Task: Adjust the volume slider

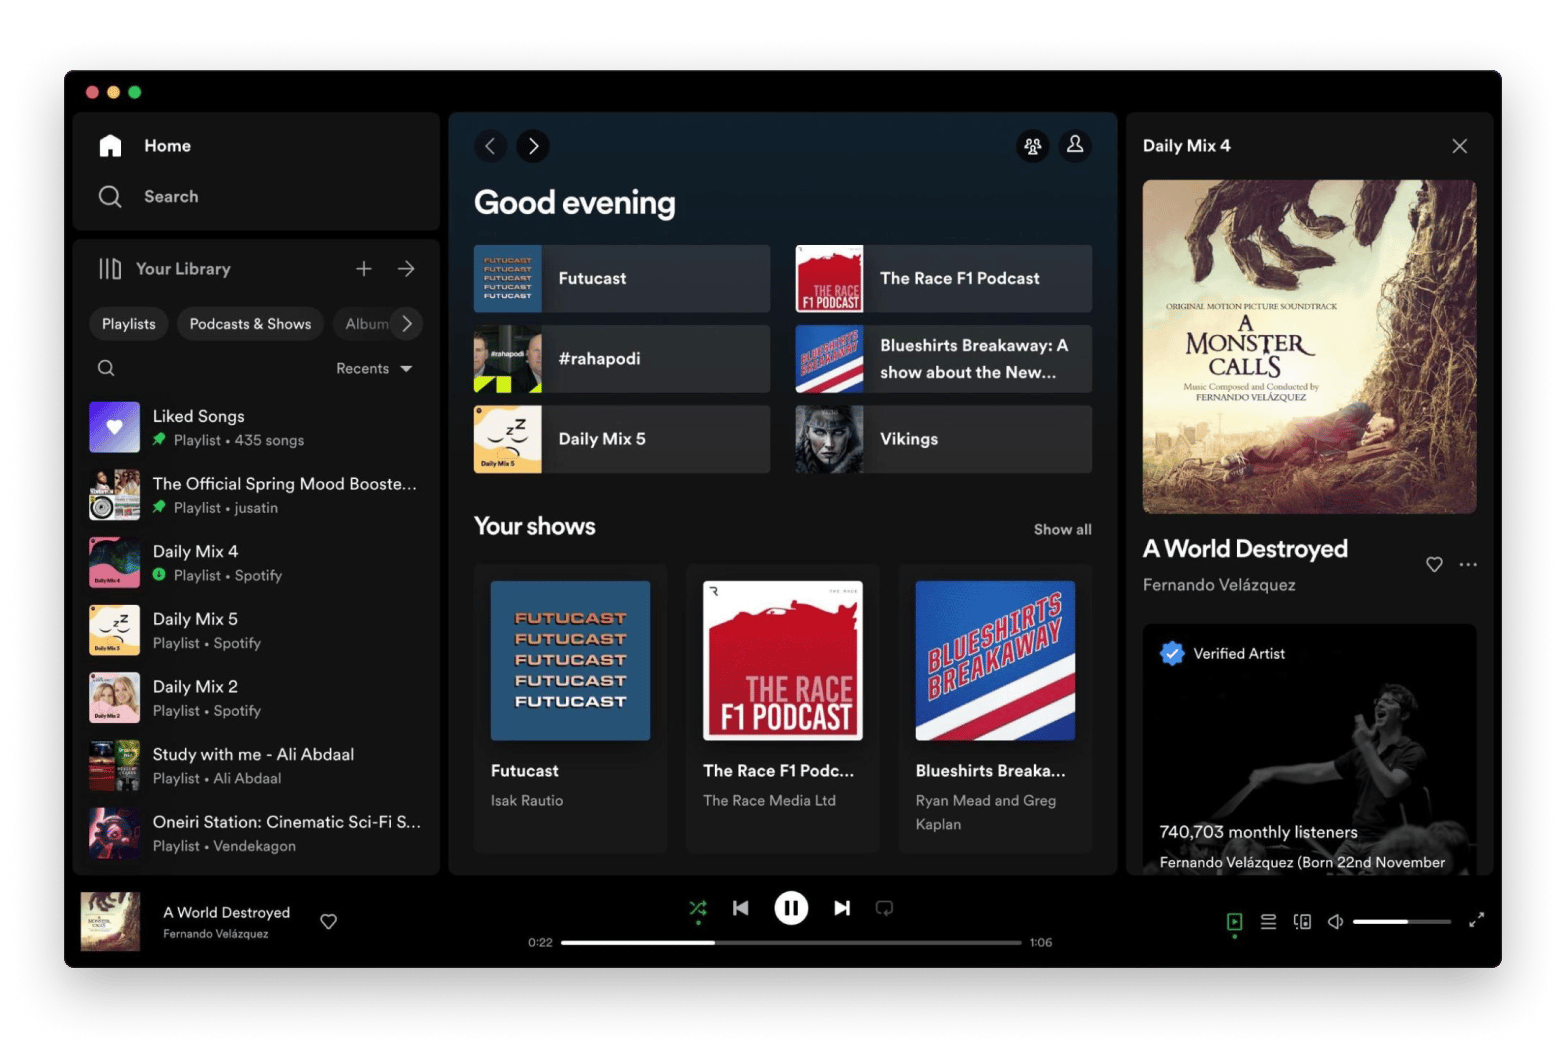Action: [x=1401, y=921]
